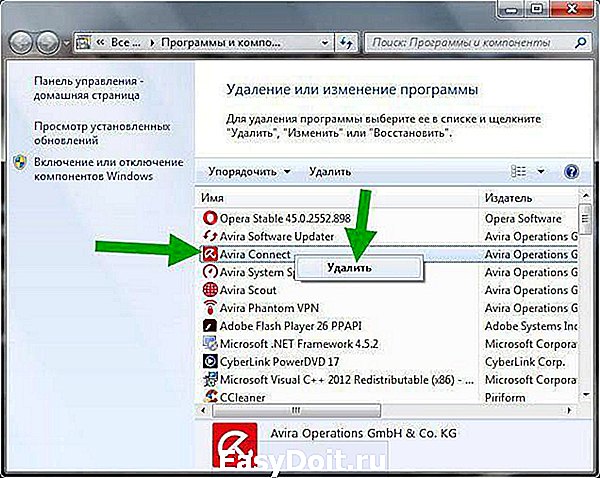Select the Avira Software Updater icon

tap(210, 236)
